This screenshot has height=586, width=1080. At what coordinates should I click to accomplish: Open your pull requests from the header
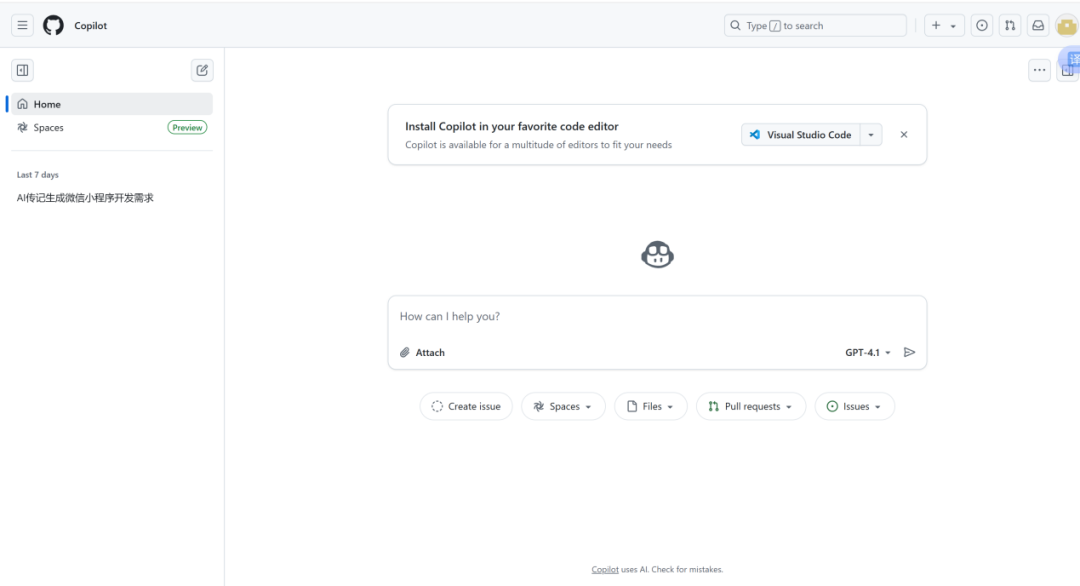[x=1010, y=25]
